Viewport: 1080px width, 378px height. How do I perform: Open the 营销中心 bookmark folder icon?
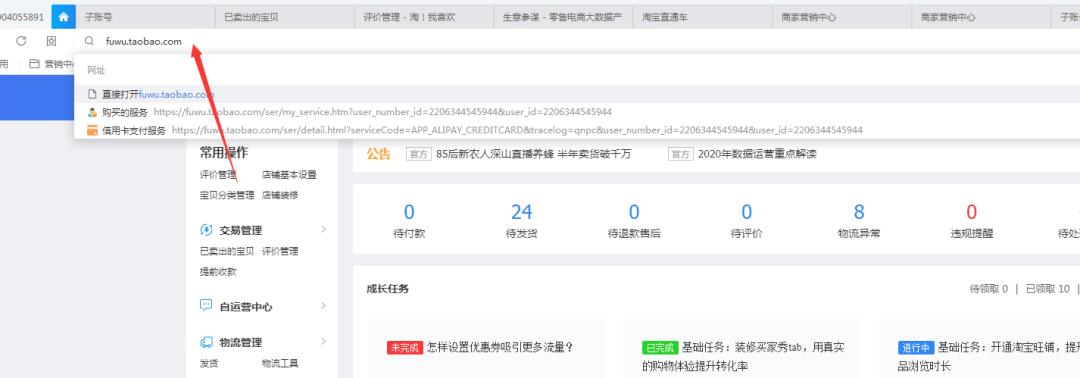click(x=34, y=64)
